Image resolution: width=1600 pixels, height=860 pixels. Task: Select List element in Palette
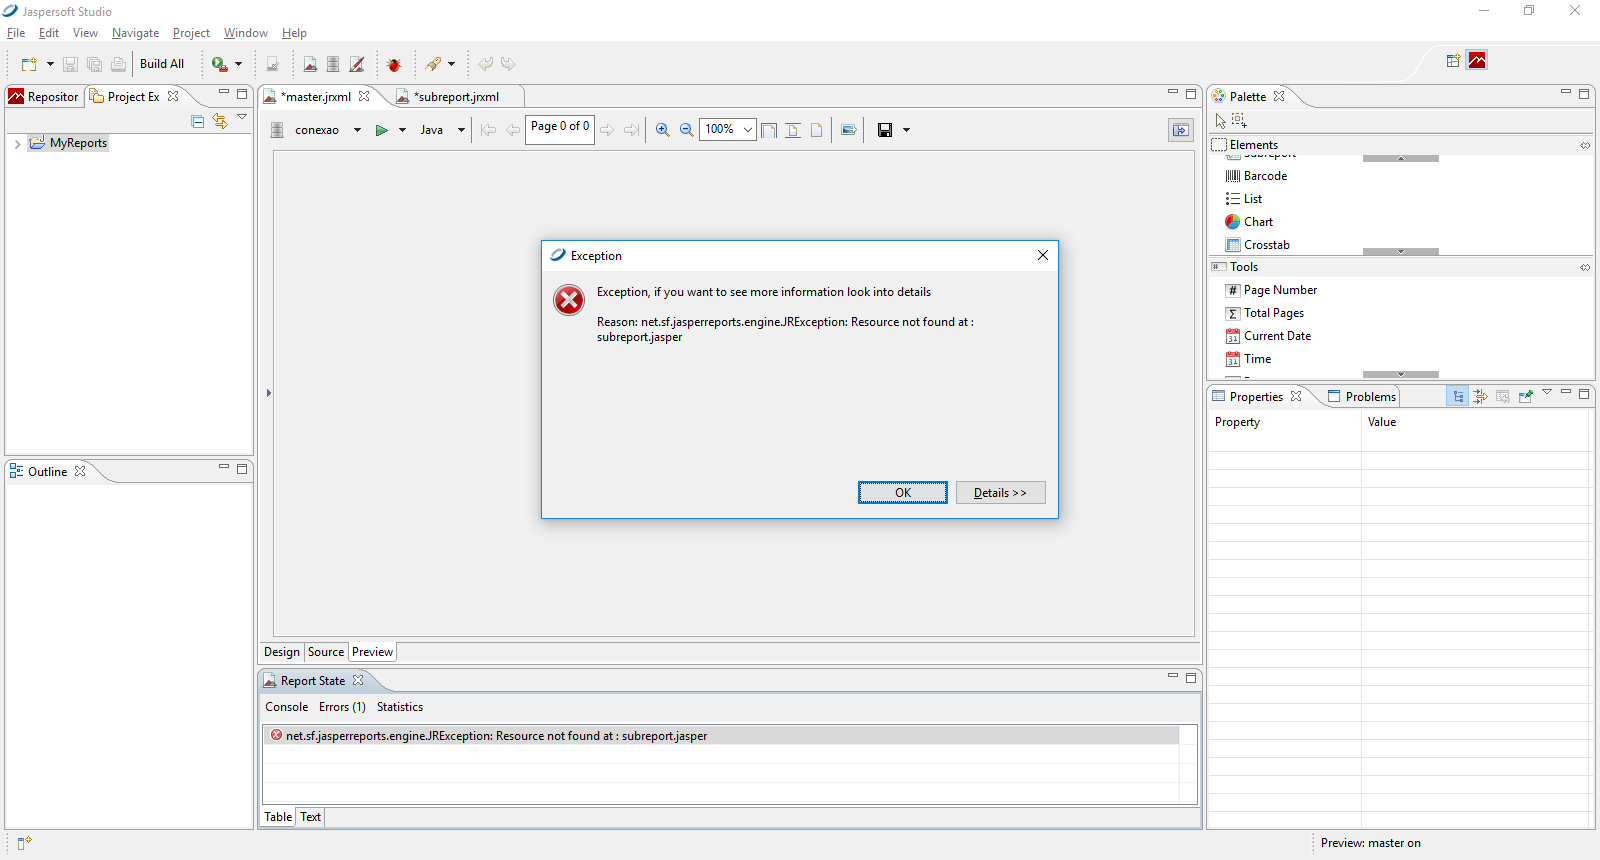(1243, 199)
